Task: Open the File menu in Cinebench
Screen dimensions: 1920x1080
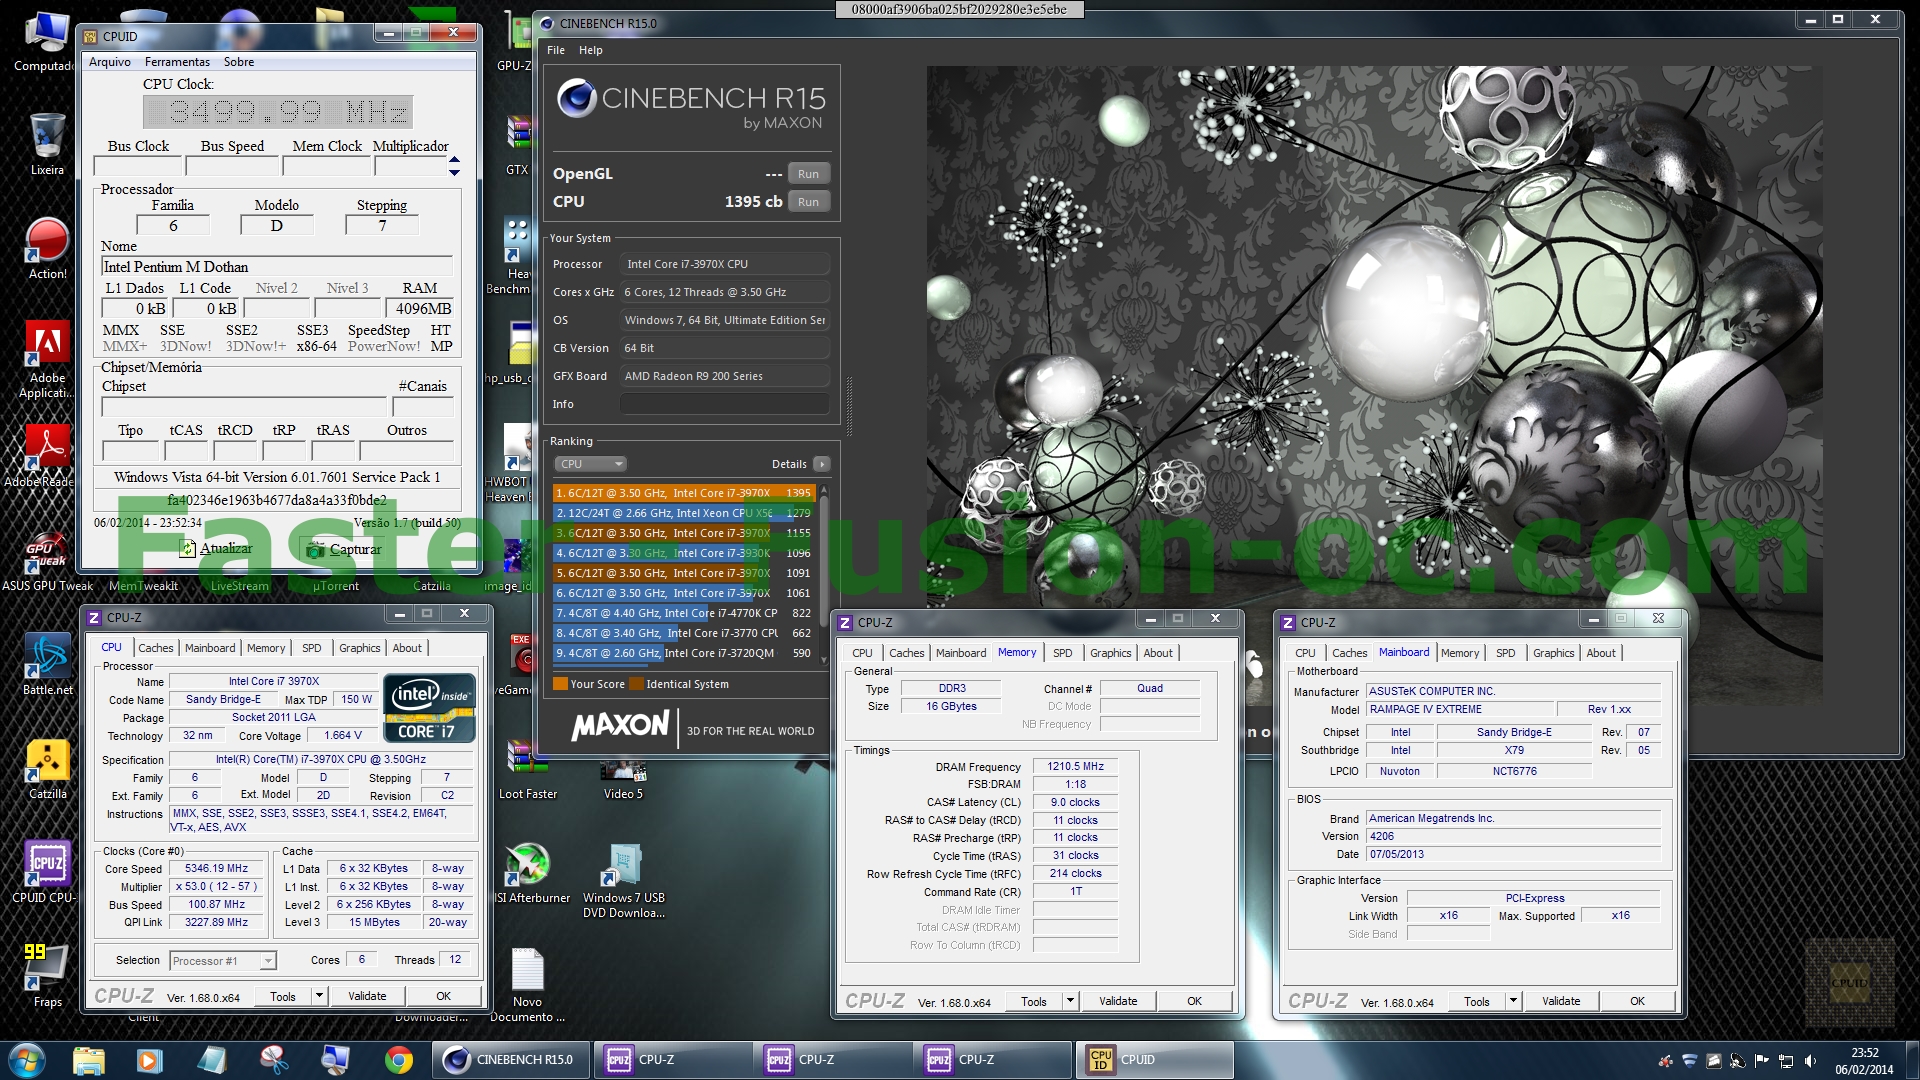Action: coord(556,50)
